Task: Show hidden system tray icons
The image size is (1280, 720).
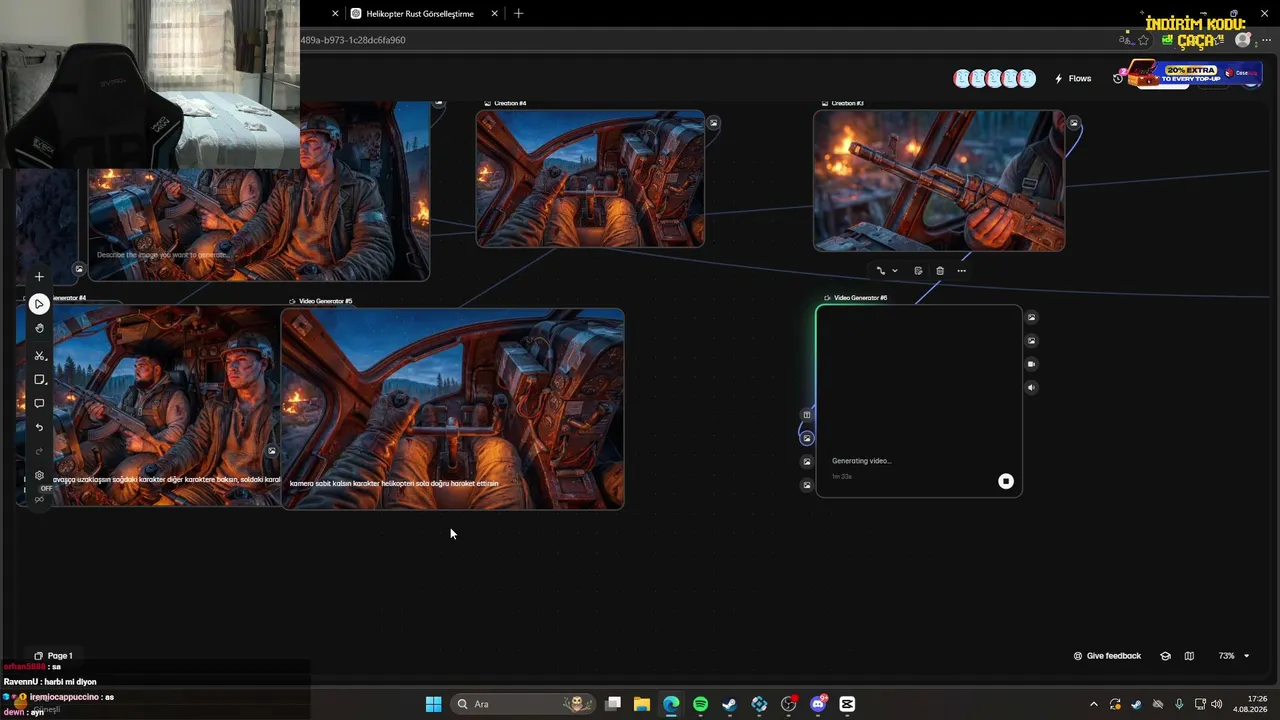Action: pyautogui.click(x=1093, y=704)
